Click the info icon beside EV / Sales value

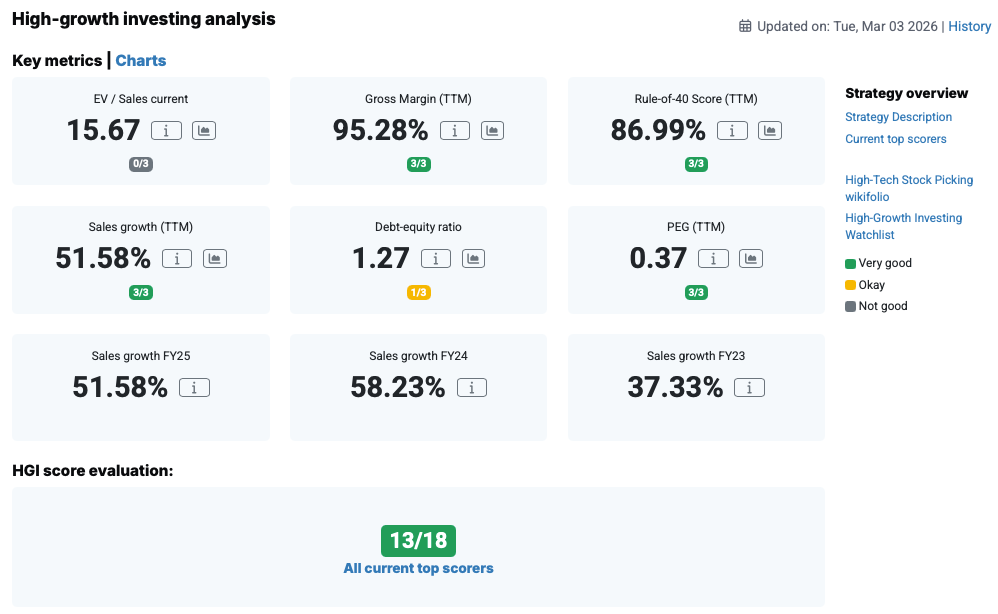166,130
